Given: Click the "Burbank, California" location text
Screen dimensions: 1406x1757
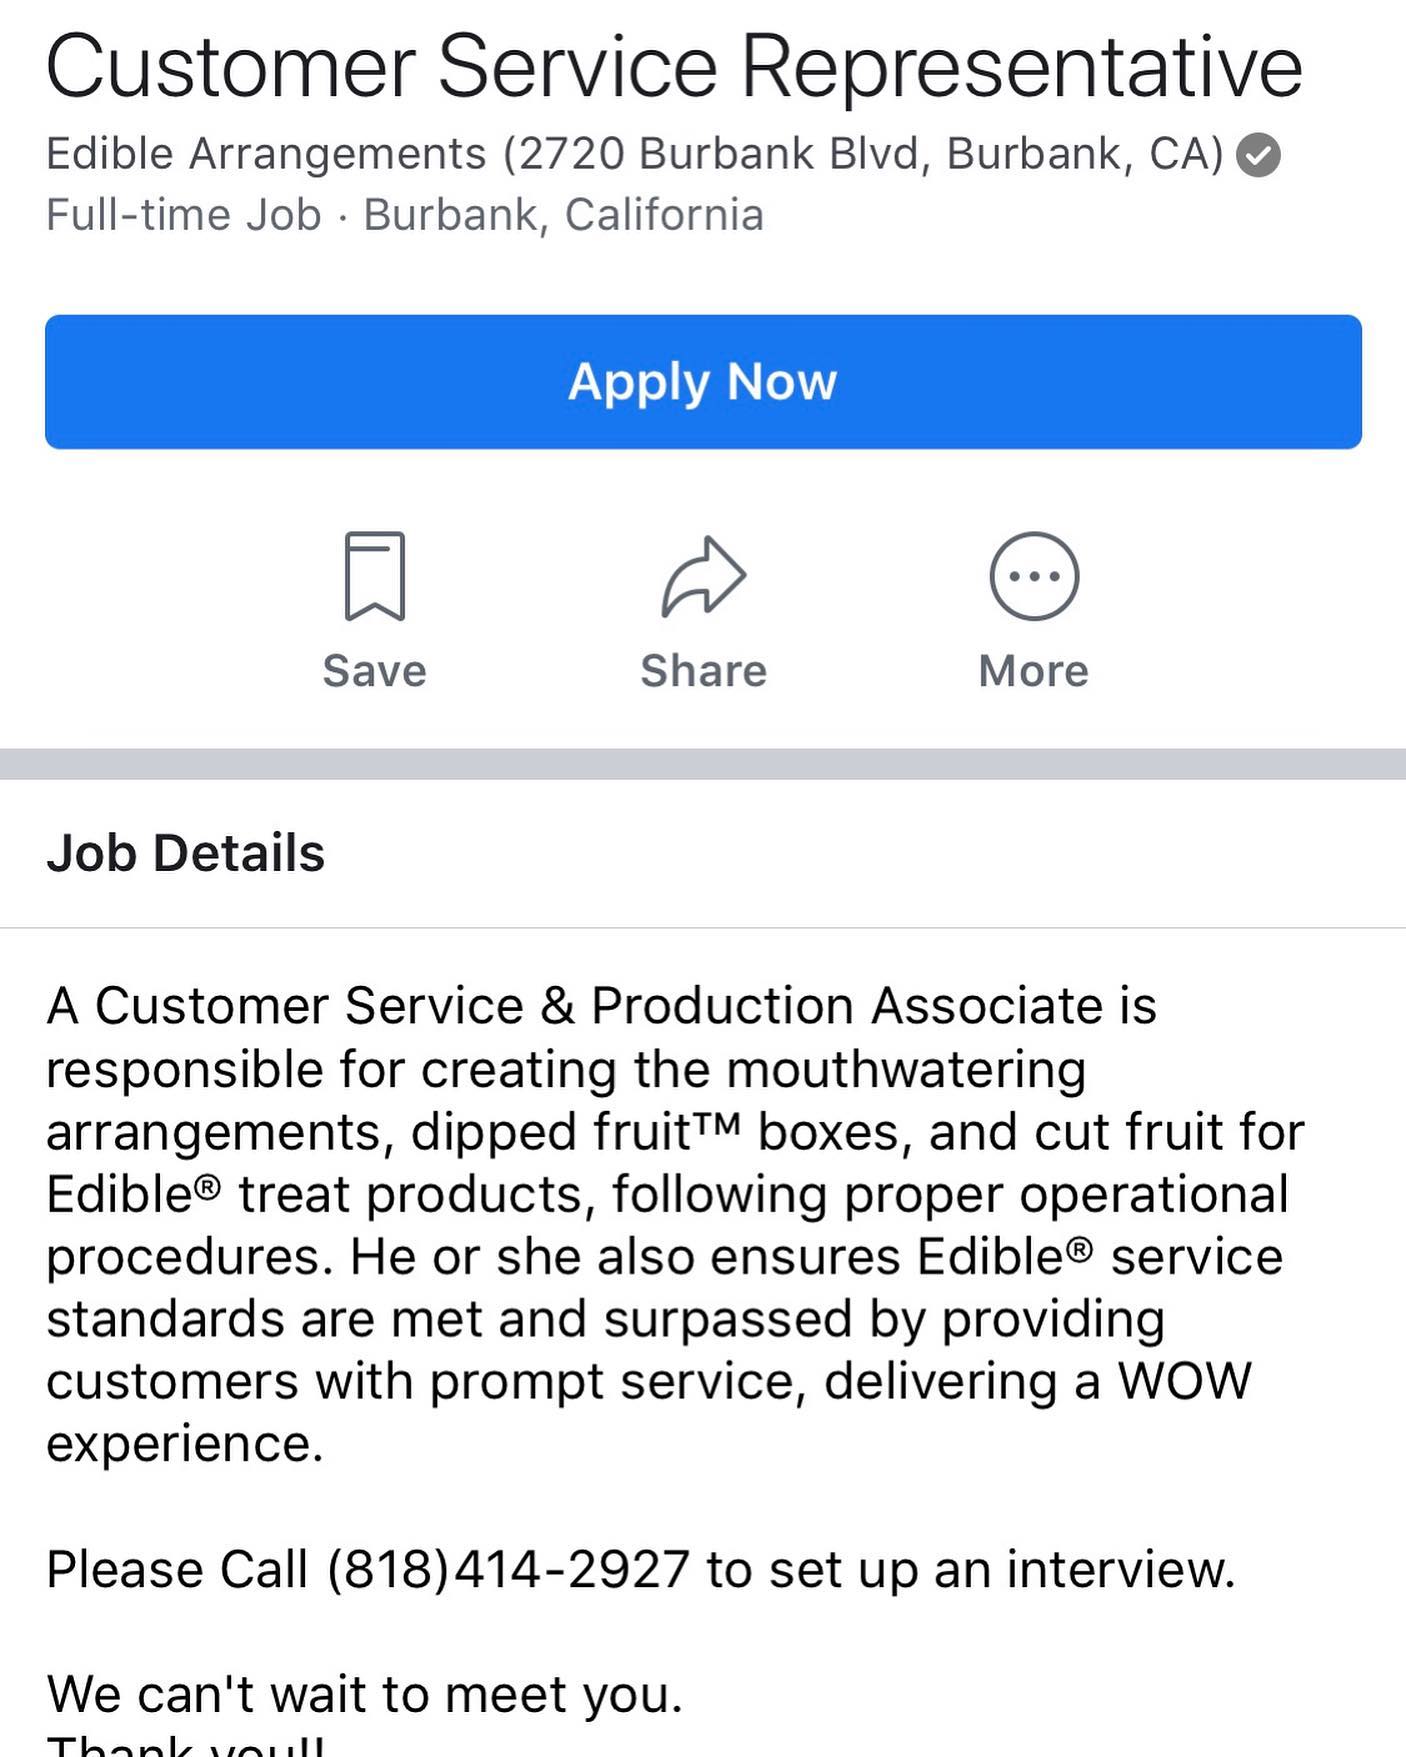Looking at the screenshot, I should pos(563,215).
